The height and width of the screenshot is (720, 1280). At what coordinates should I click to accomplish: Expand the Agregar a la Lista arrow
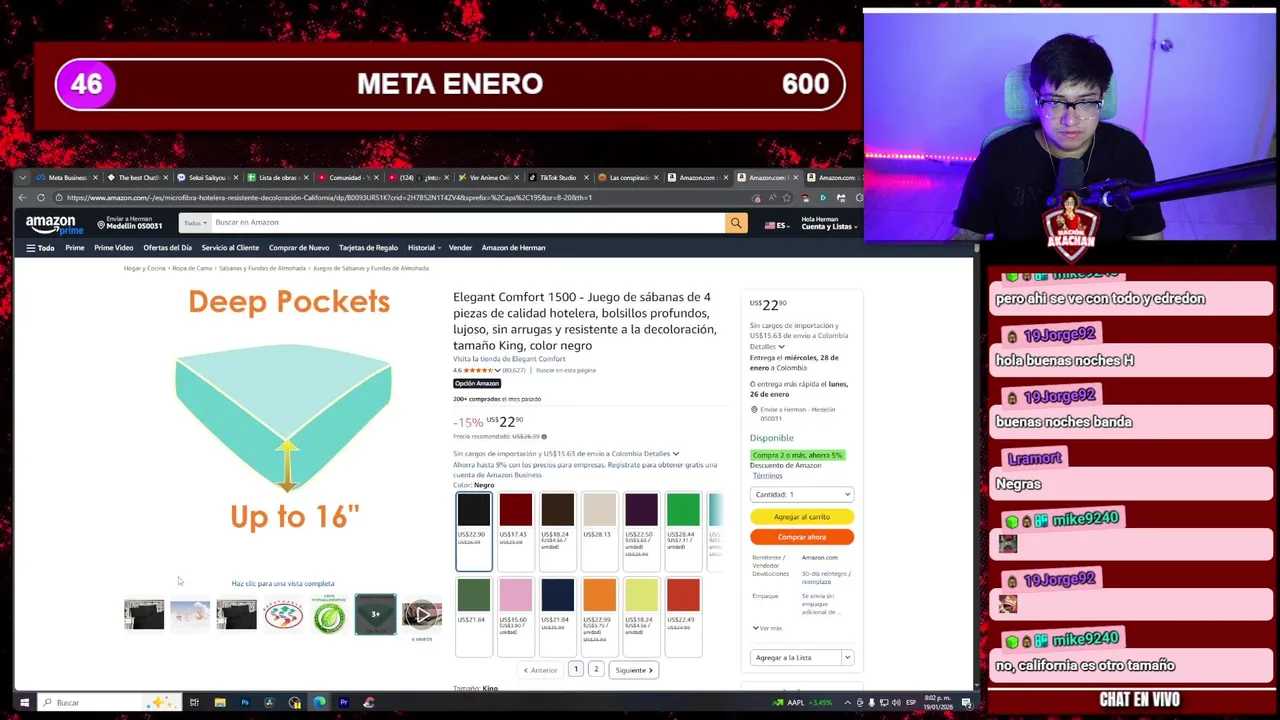point(847,658)
